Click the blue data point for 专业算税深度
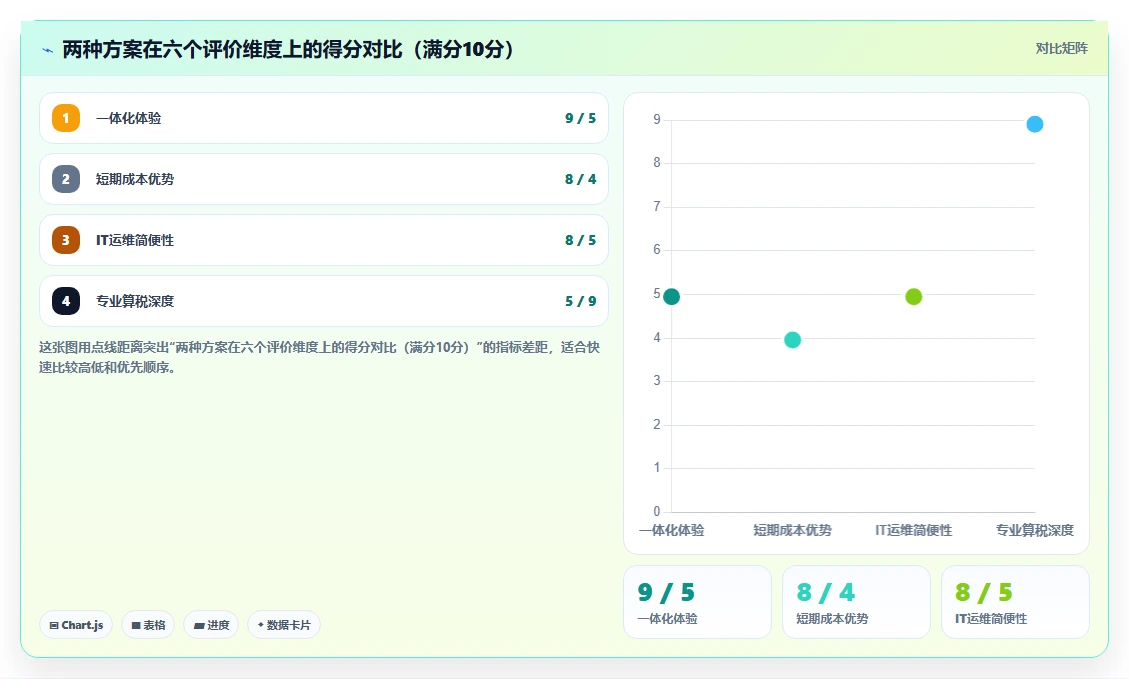Screen dimensions: 1129x679 click(1035, 124)
